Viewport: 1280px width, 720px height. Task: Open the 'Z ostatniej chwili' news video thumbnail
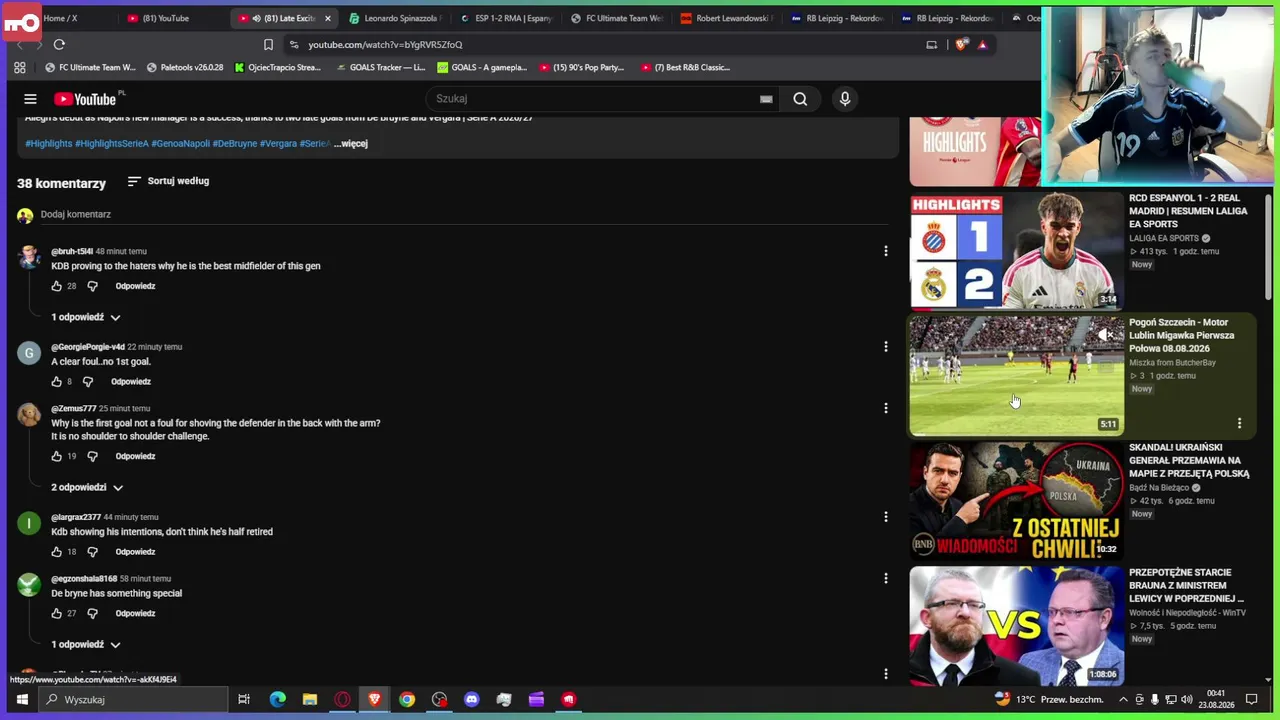(1016, 501)
